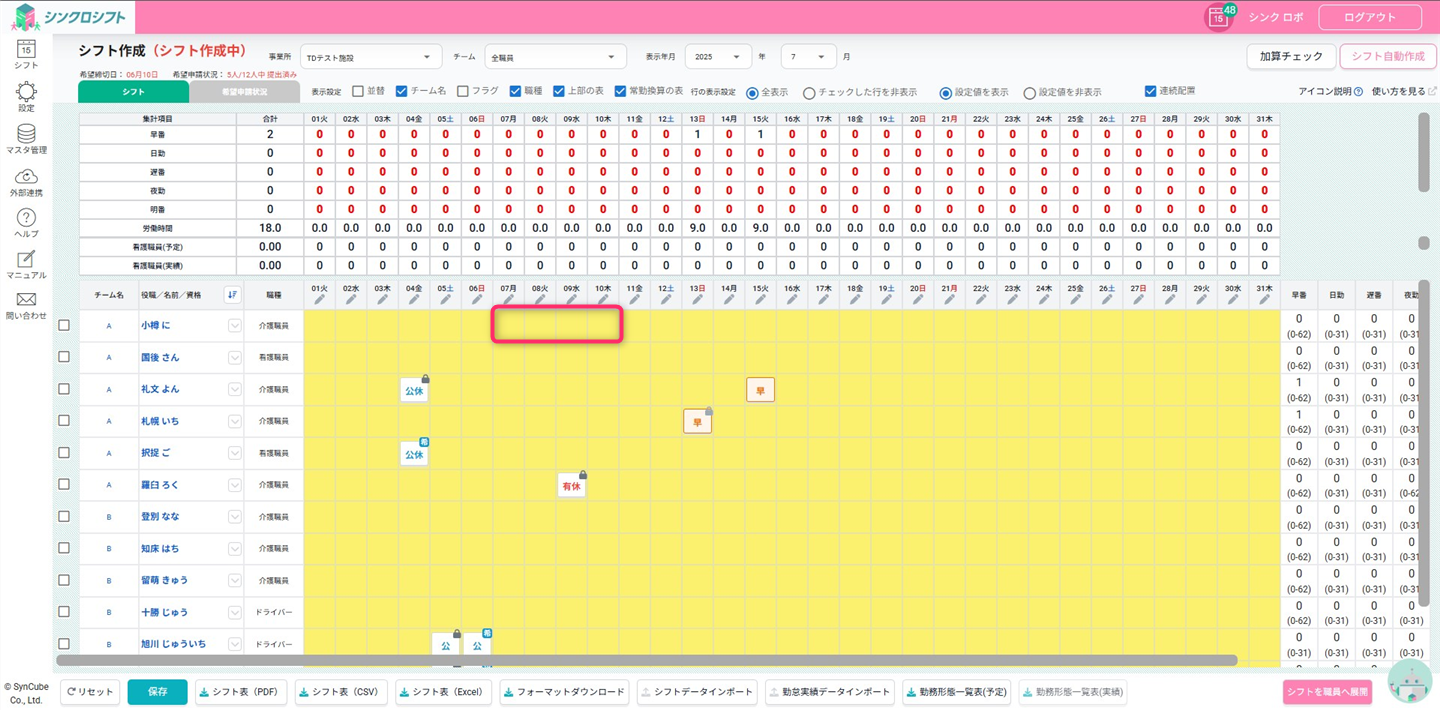
Task: Uncheck the 上部の表 checkbox
Action: (559, 91)
